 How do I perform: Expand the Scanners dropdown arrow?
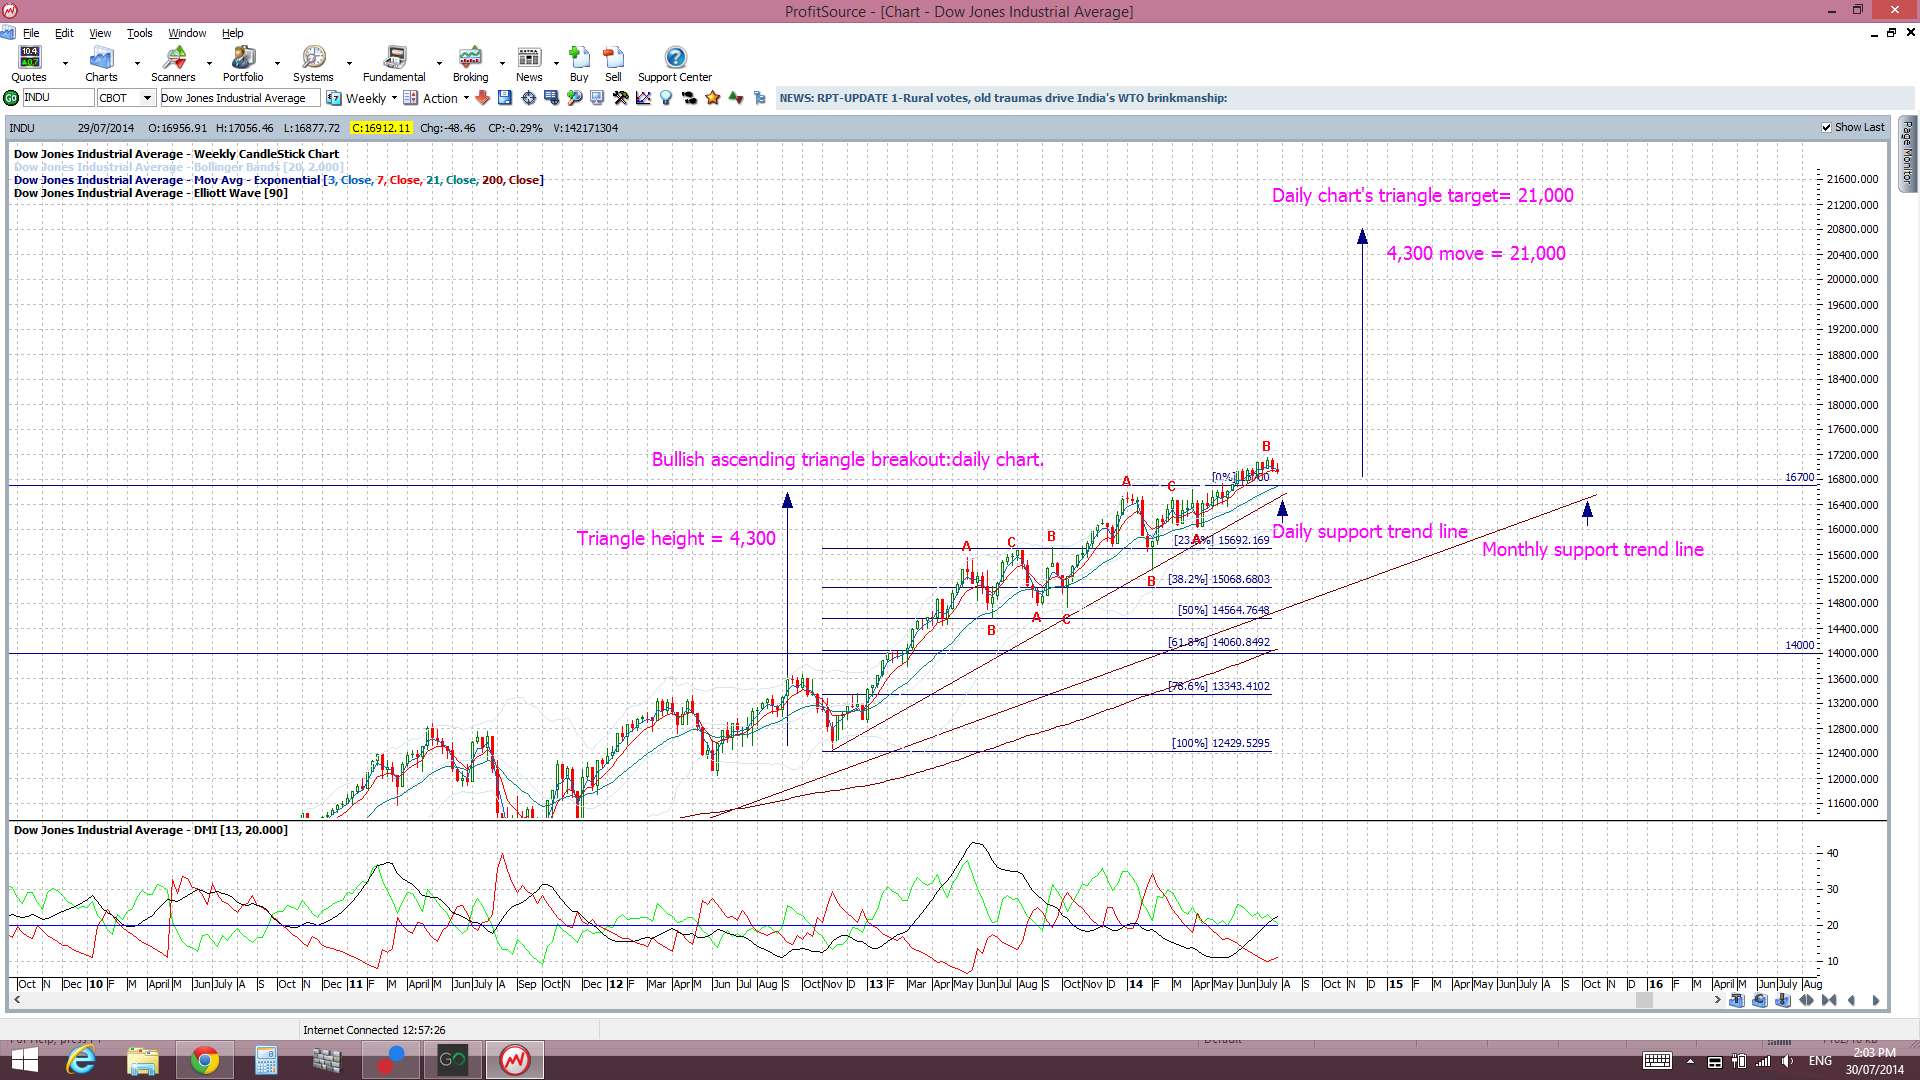pos(209,63)
